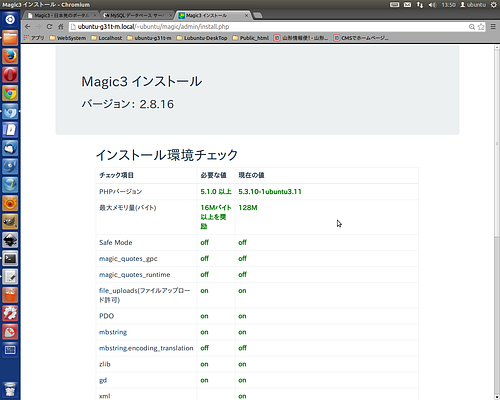
Task: Open the Public_html bookmark folder
Action: [251, 38]
